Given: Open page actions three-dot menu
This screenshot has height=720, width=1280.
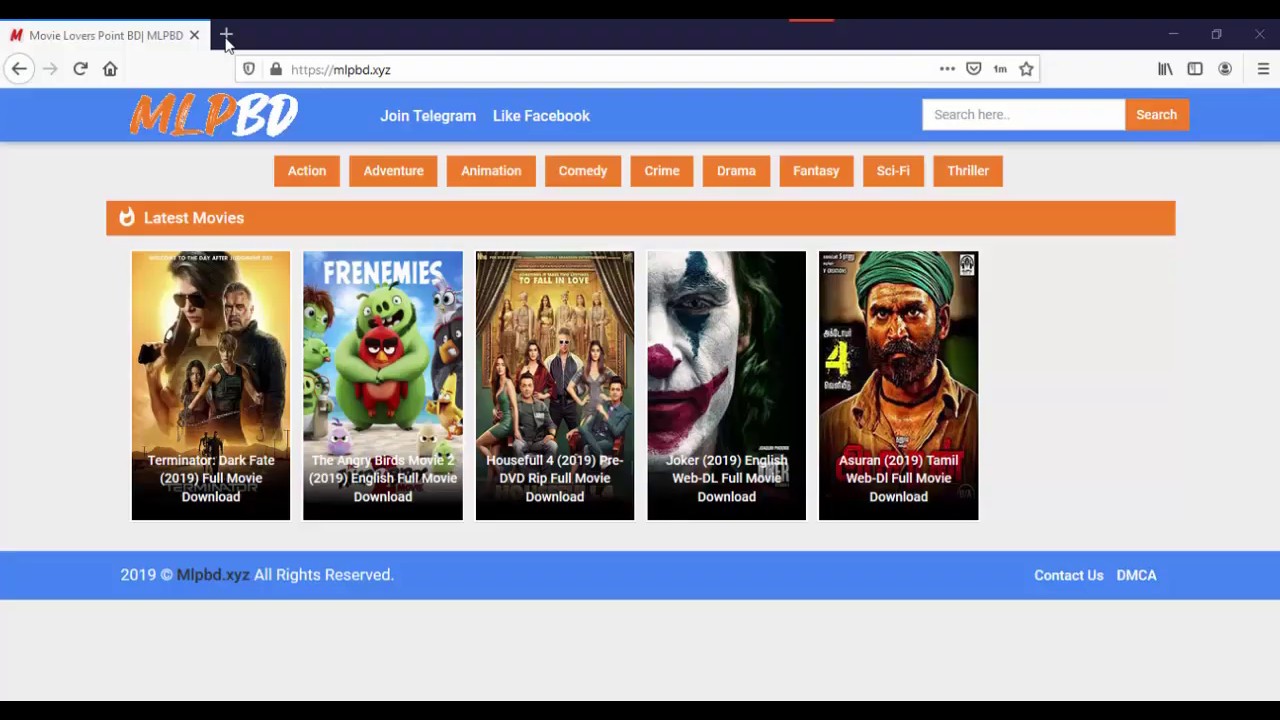Looking at the screenshot, I should [947, 69].
